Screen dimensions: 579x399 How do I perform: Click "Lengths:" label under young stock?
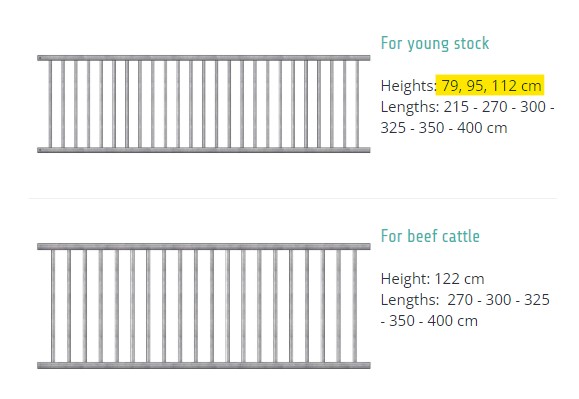tap(410, 107)
